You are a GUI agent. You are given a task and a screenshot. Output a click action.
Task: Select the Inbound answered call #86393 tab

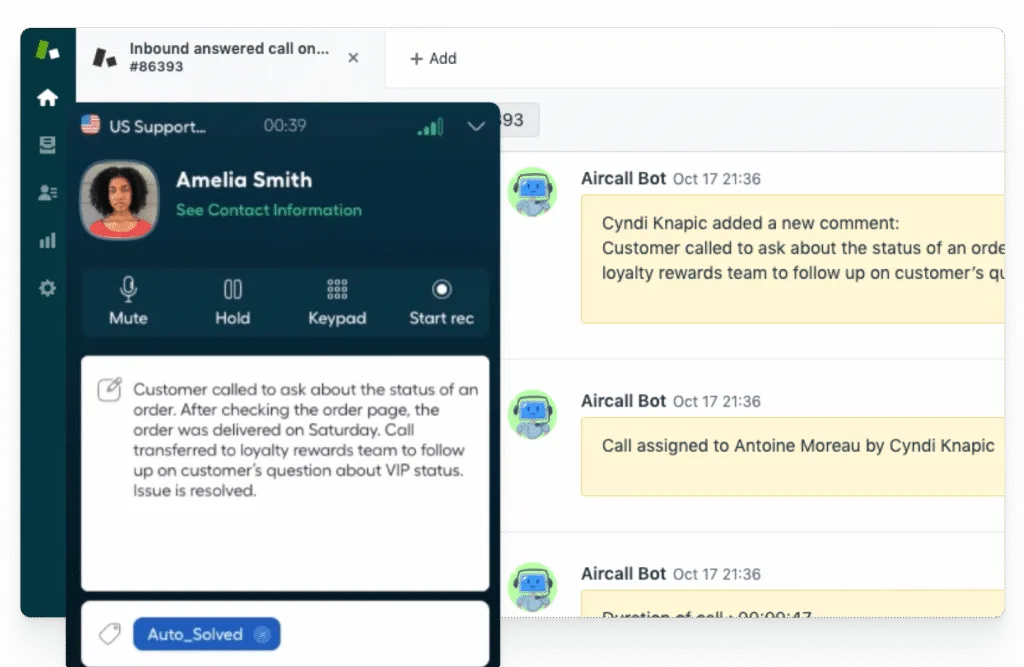[230, 57]
